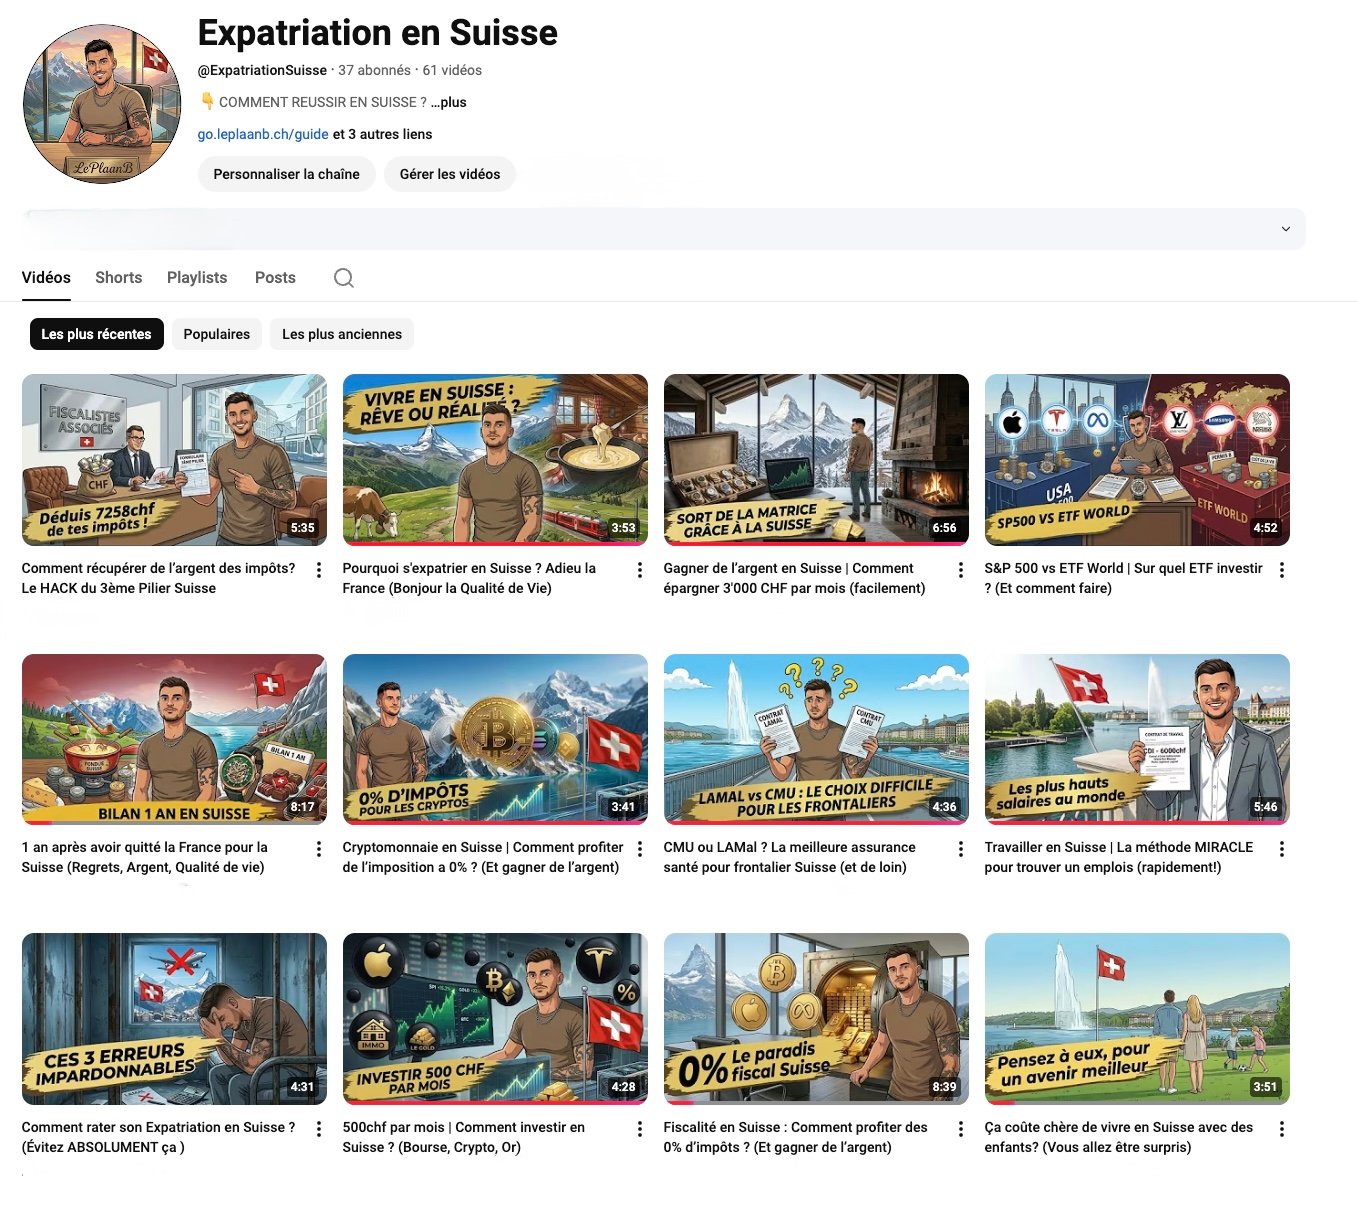Click three-dot menu beside CMU ou LAMal video
The width and height of the screenshot is (1357, 1209).
tap(961, 849)
